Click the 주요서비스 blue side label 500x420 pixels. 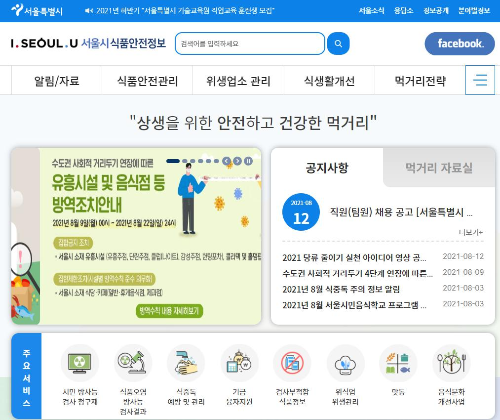26,376
